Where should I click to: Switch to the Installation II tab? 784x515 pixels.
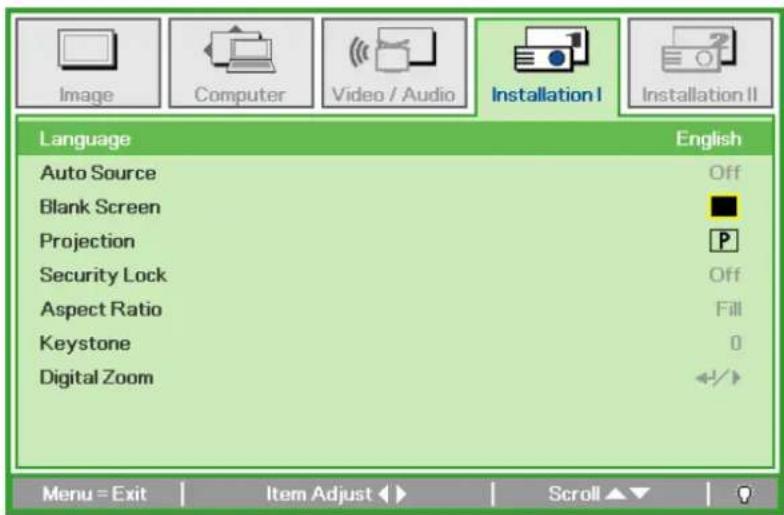700,63
